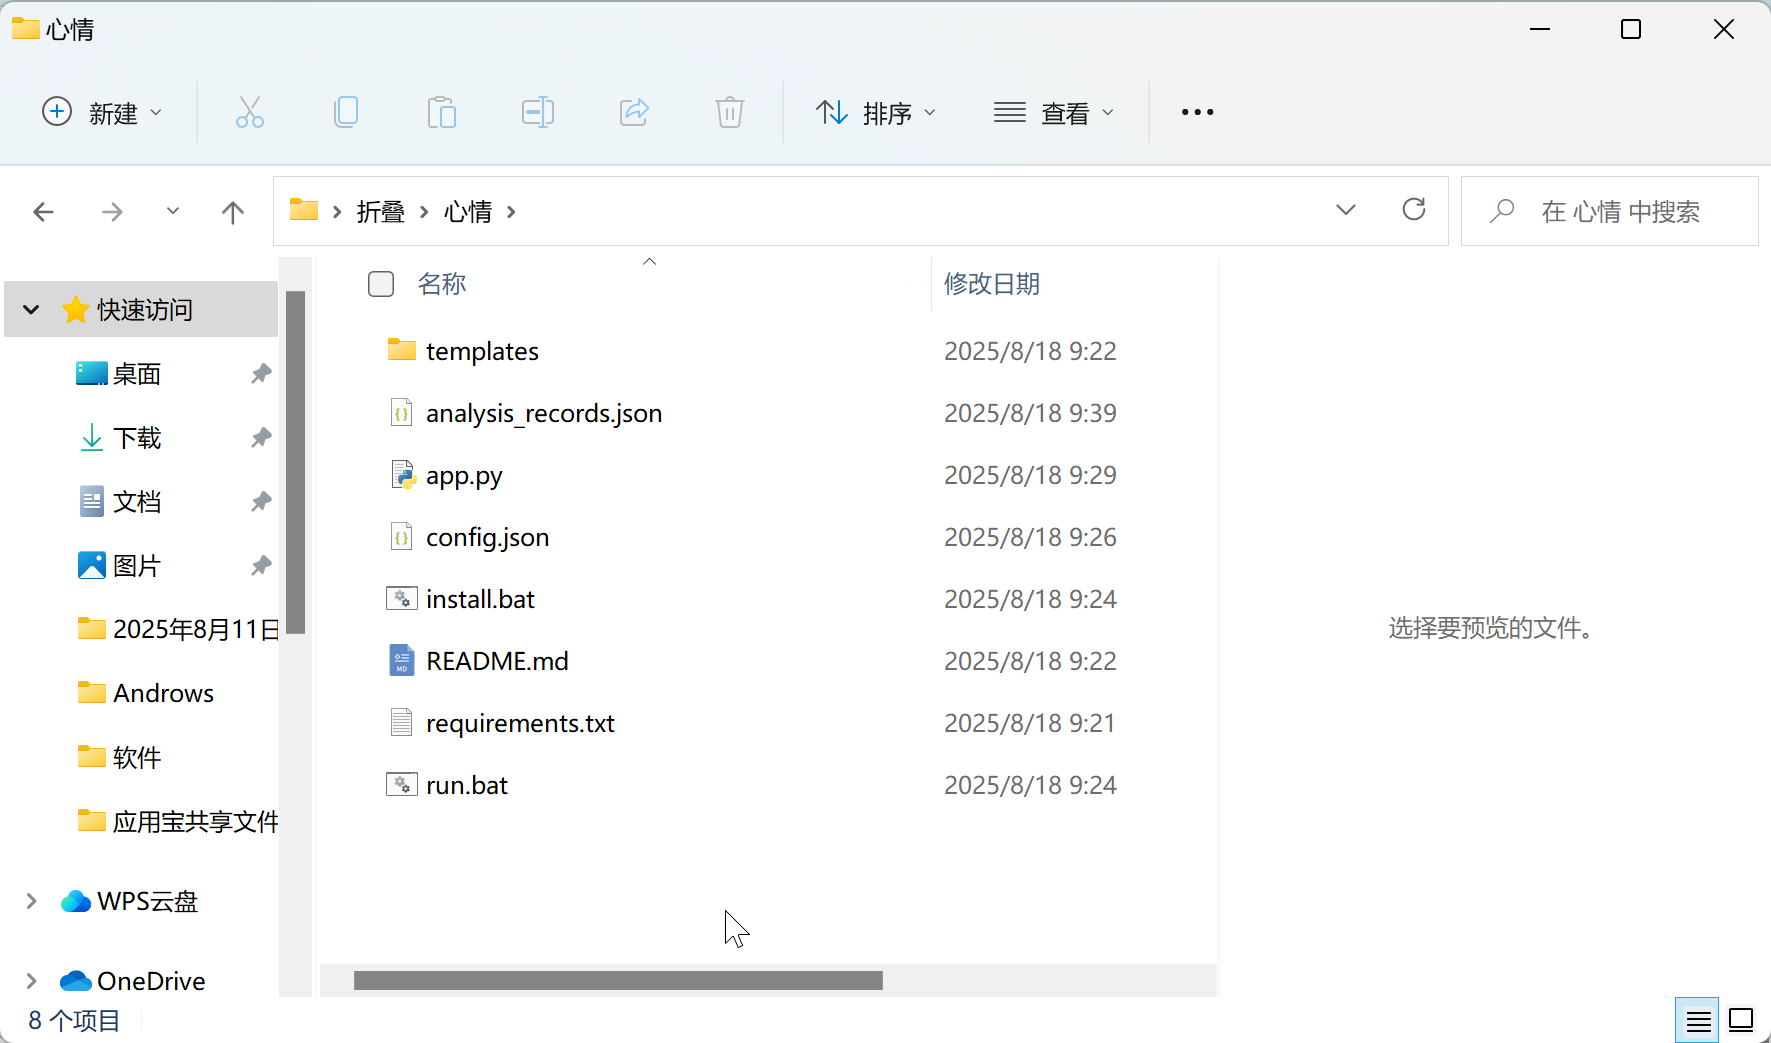Click the 2025/8/18 9:29 date cell

(x=1030, y=475)
